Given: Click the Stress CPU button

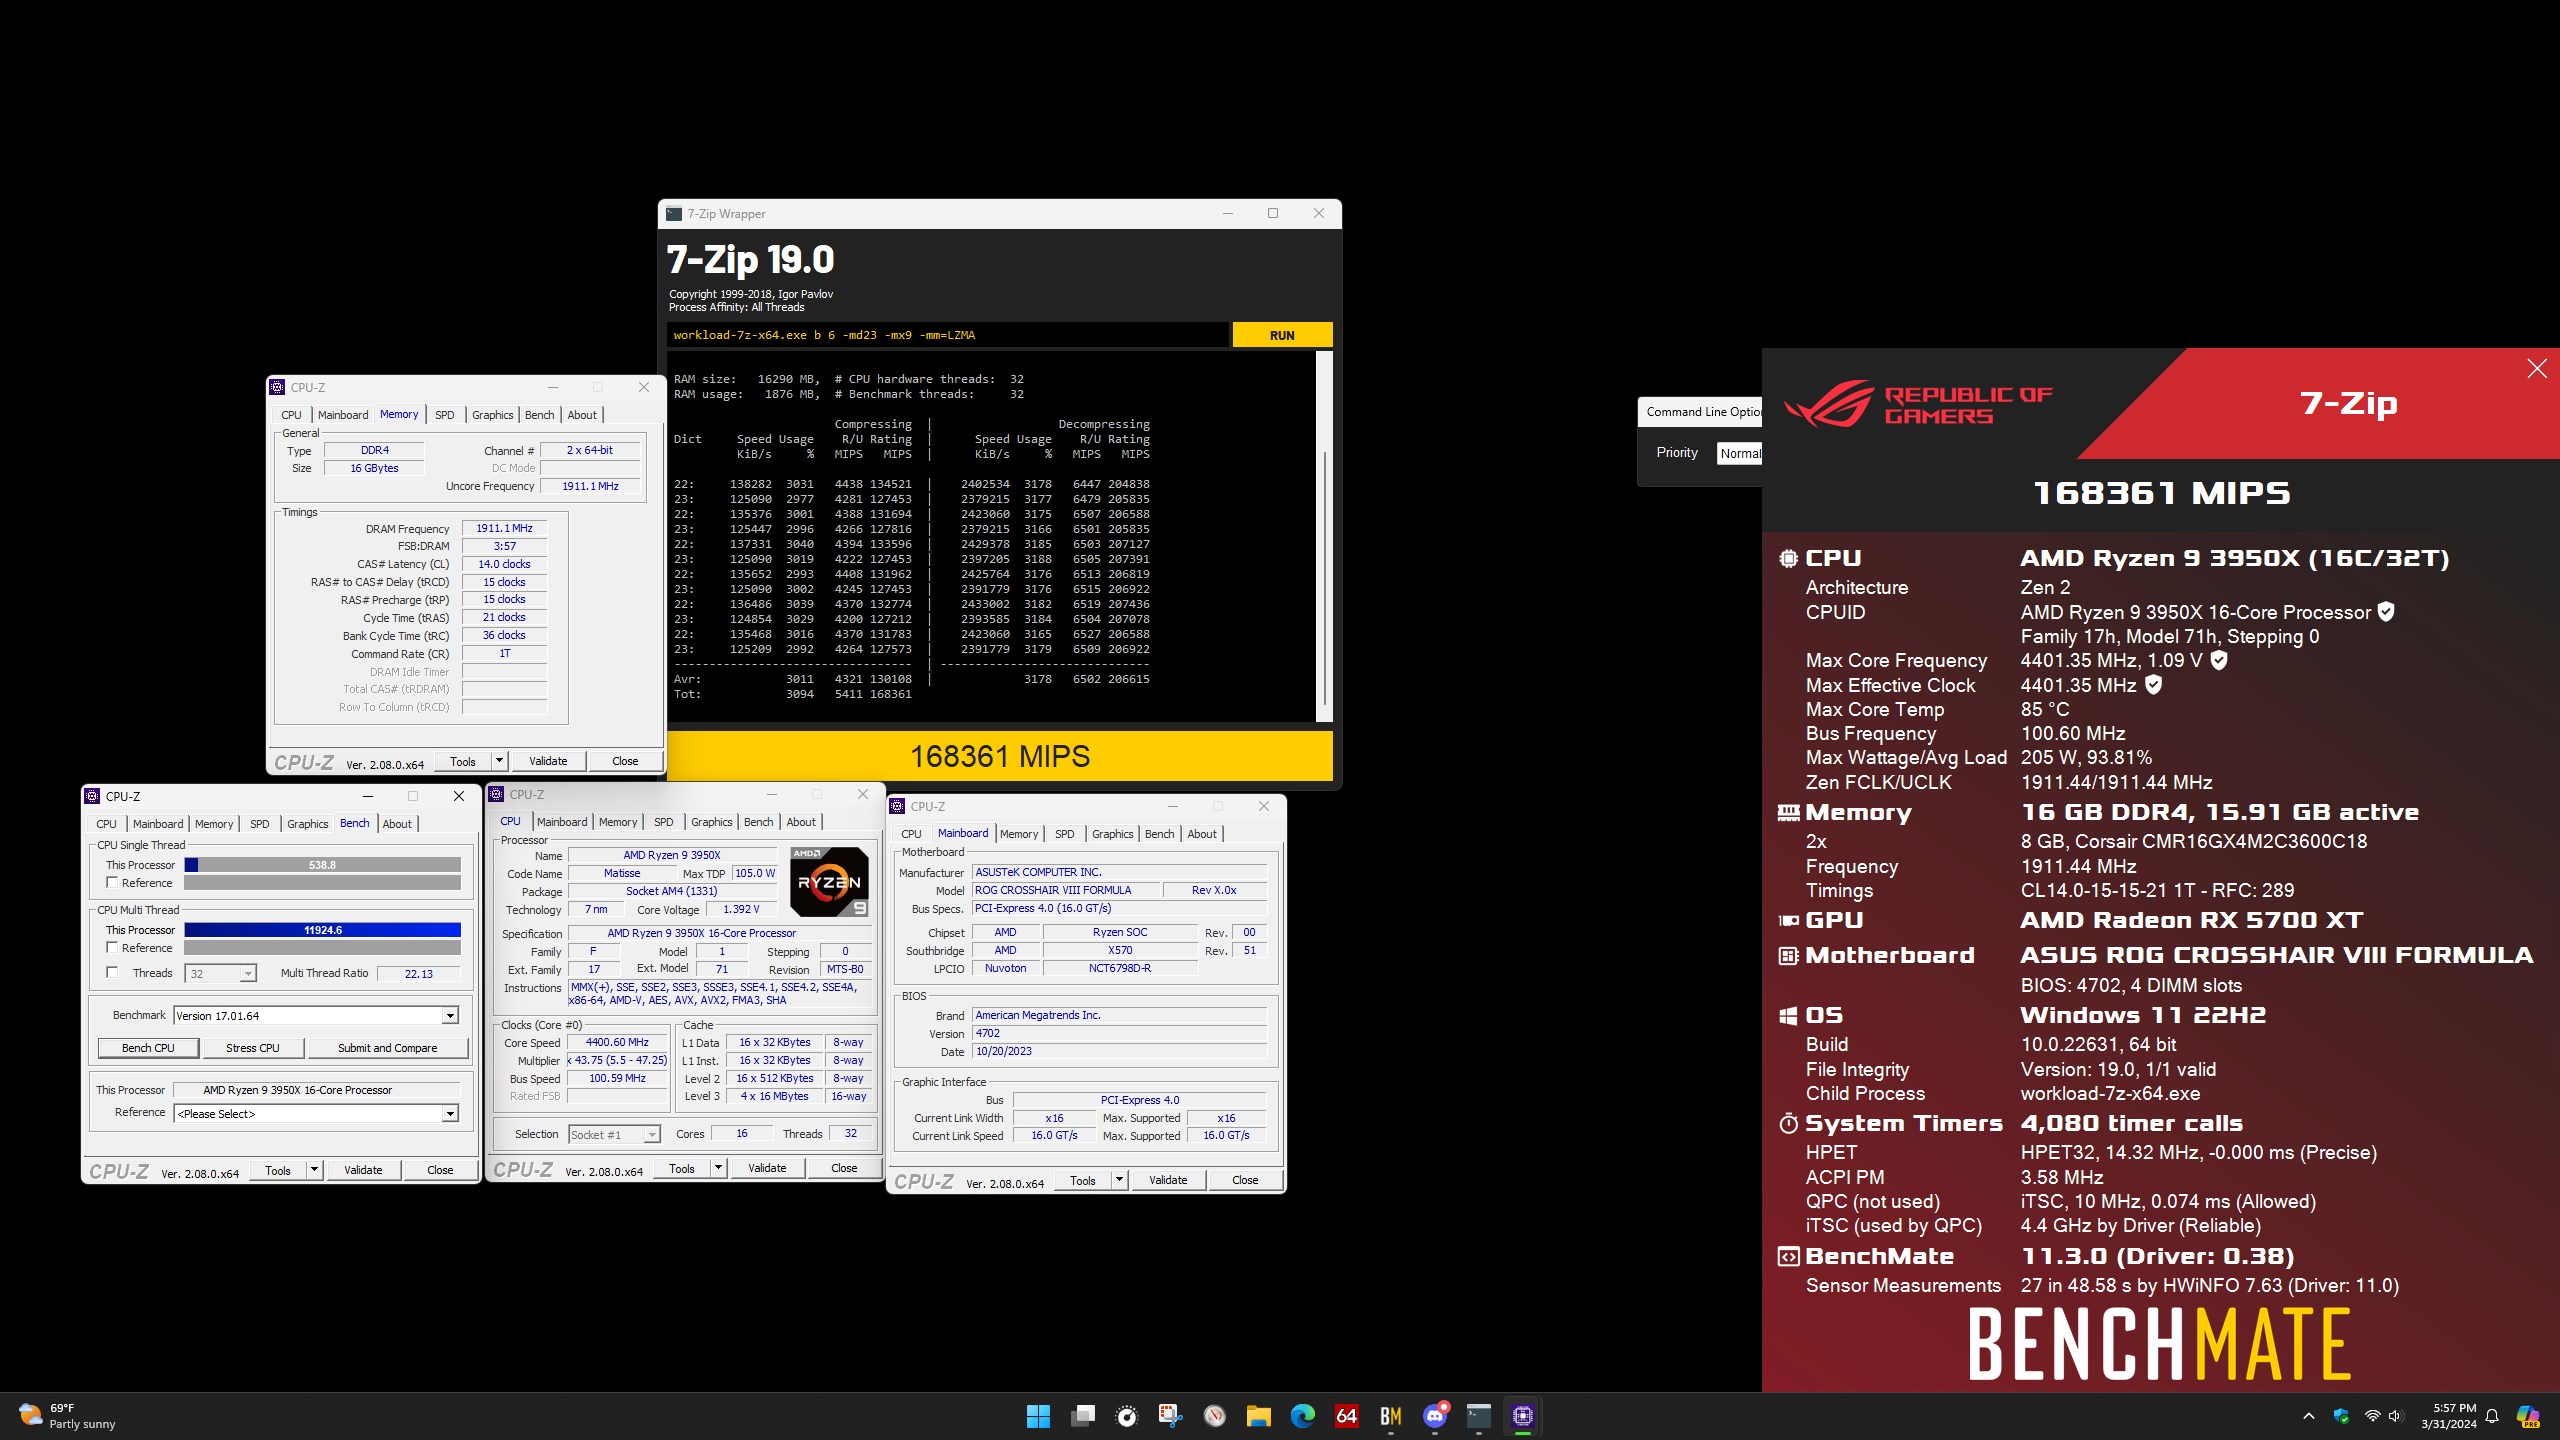Looking at the screenshot, I should tap(253, 1048).
